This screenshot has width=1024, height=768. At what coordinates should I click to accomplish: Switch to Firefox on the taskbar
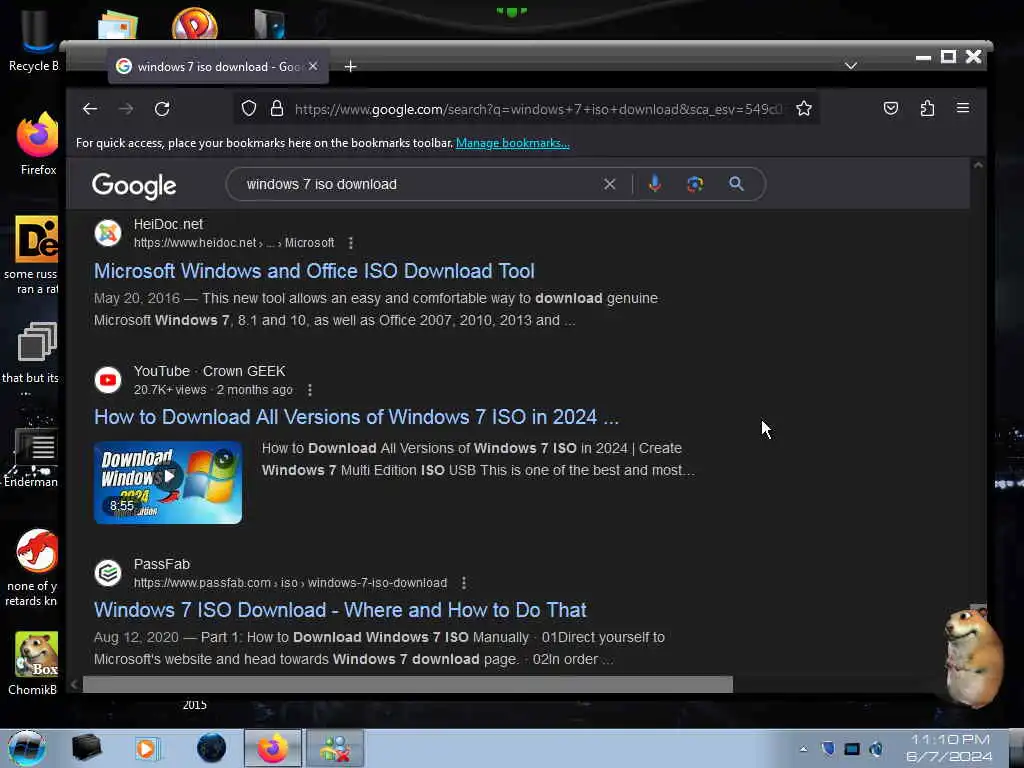(273, 748)
